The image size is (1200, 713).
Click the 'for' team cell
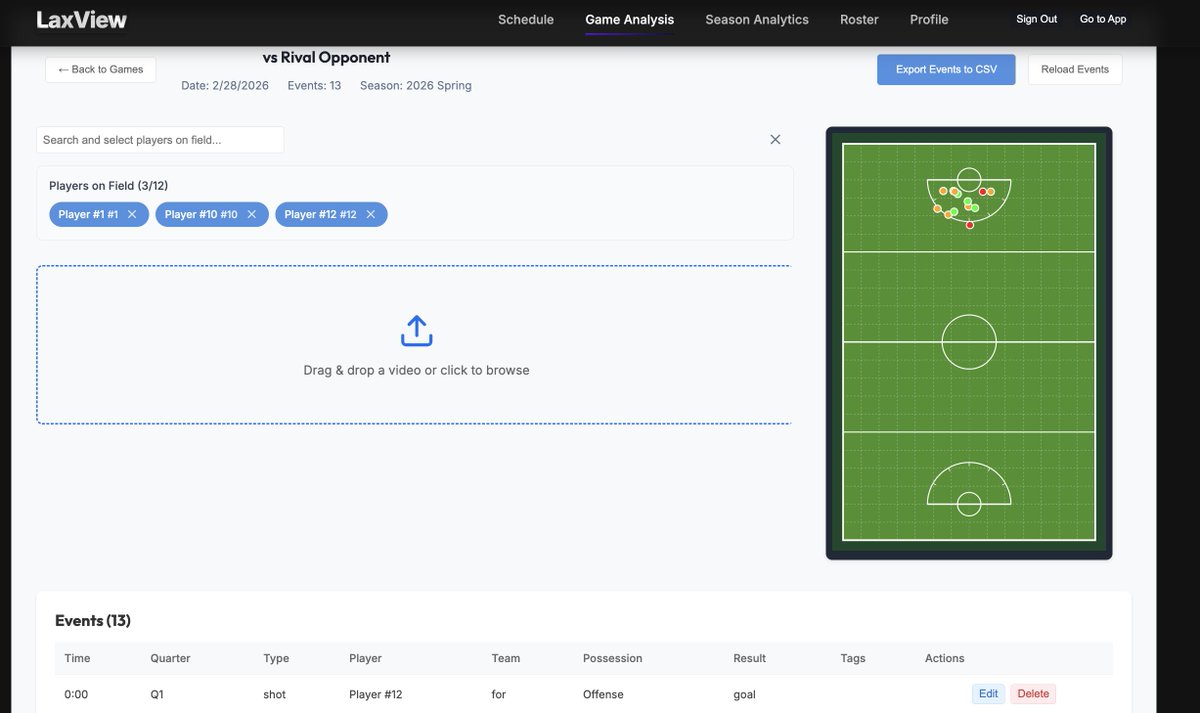tap(499, 694)
